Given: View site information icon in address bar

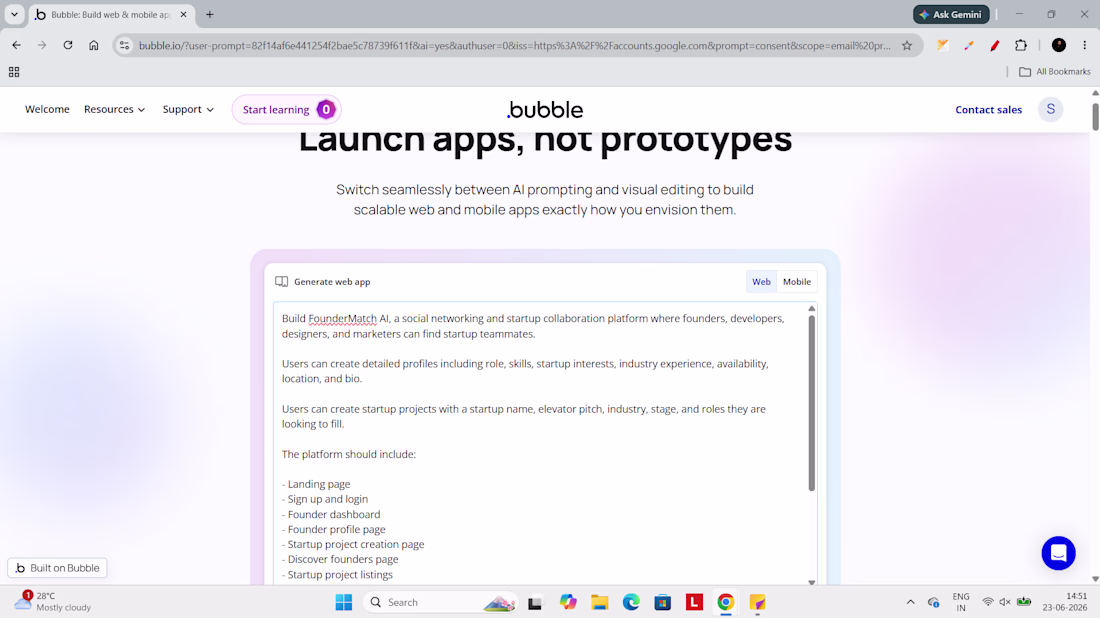Looking at the screenshot, I should [124, 46].
